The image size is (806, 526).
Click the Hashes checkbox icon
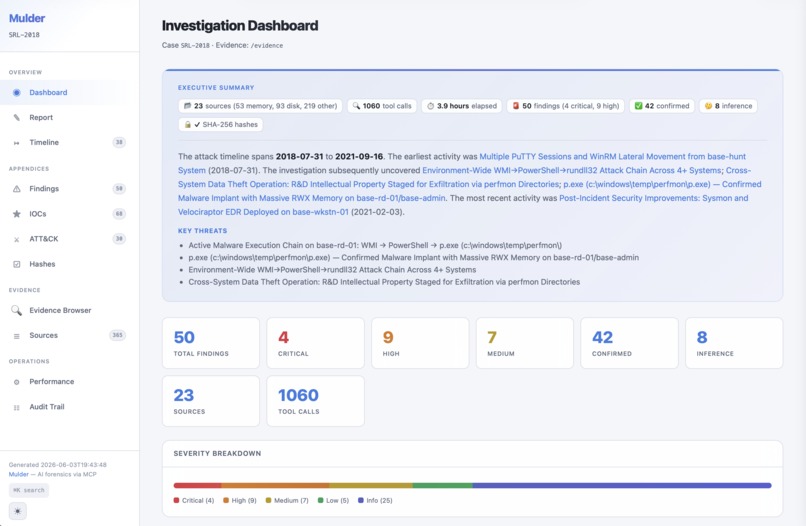click(x=16, y=264)
